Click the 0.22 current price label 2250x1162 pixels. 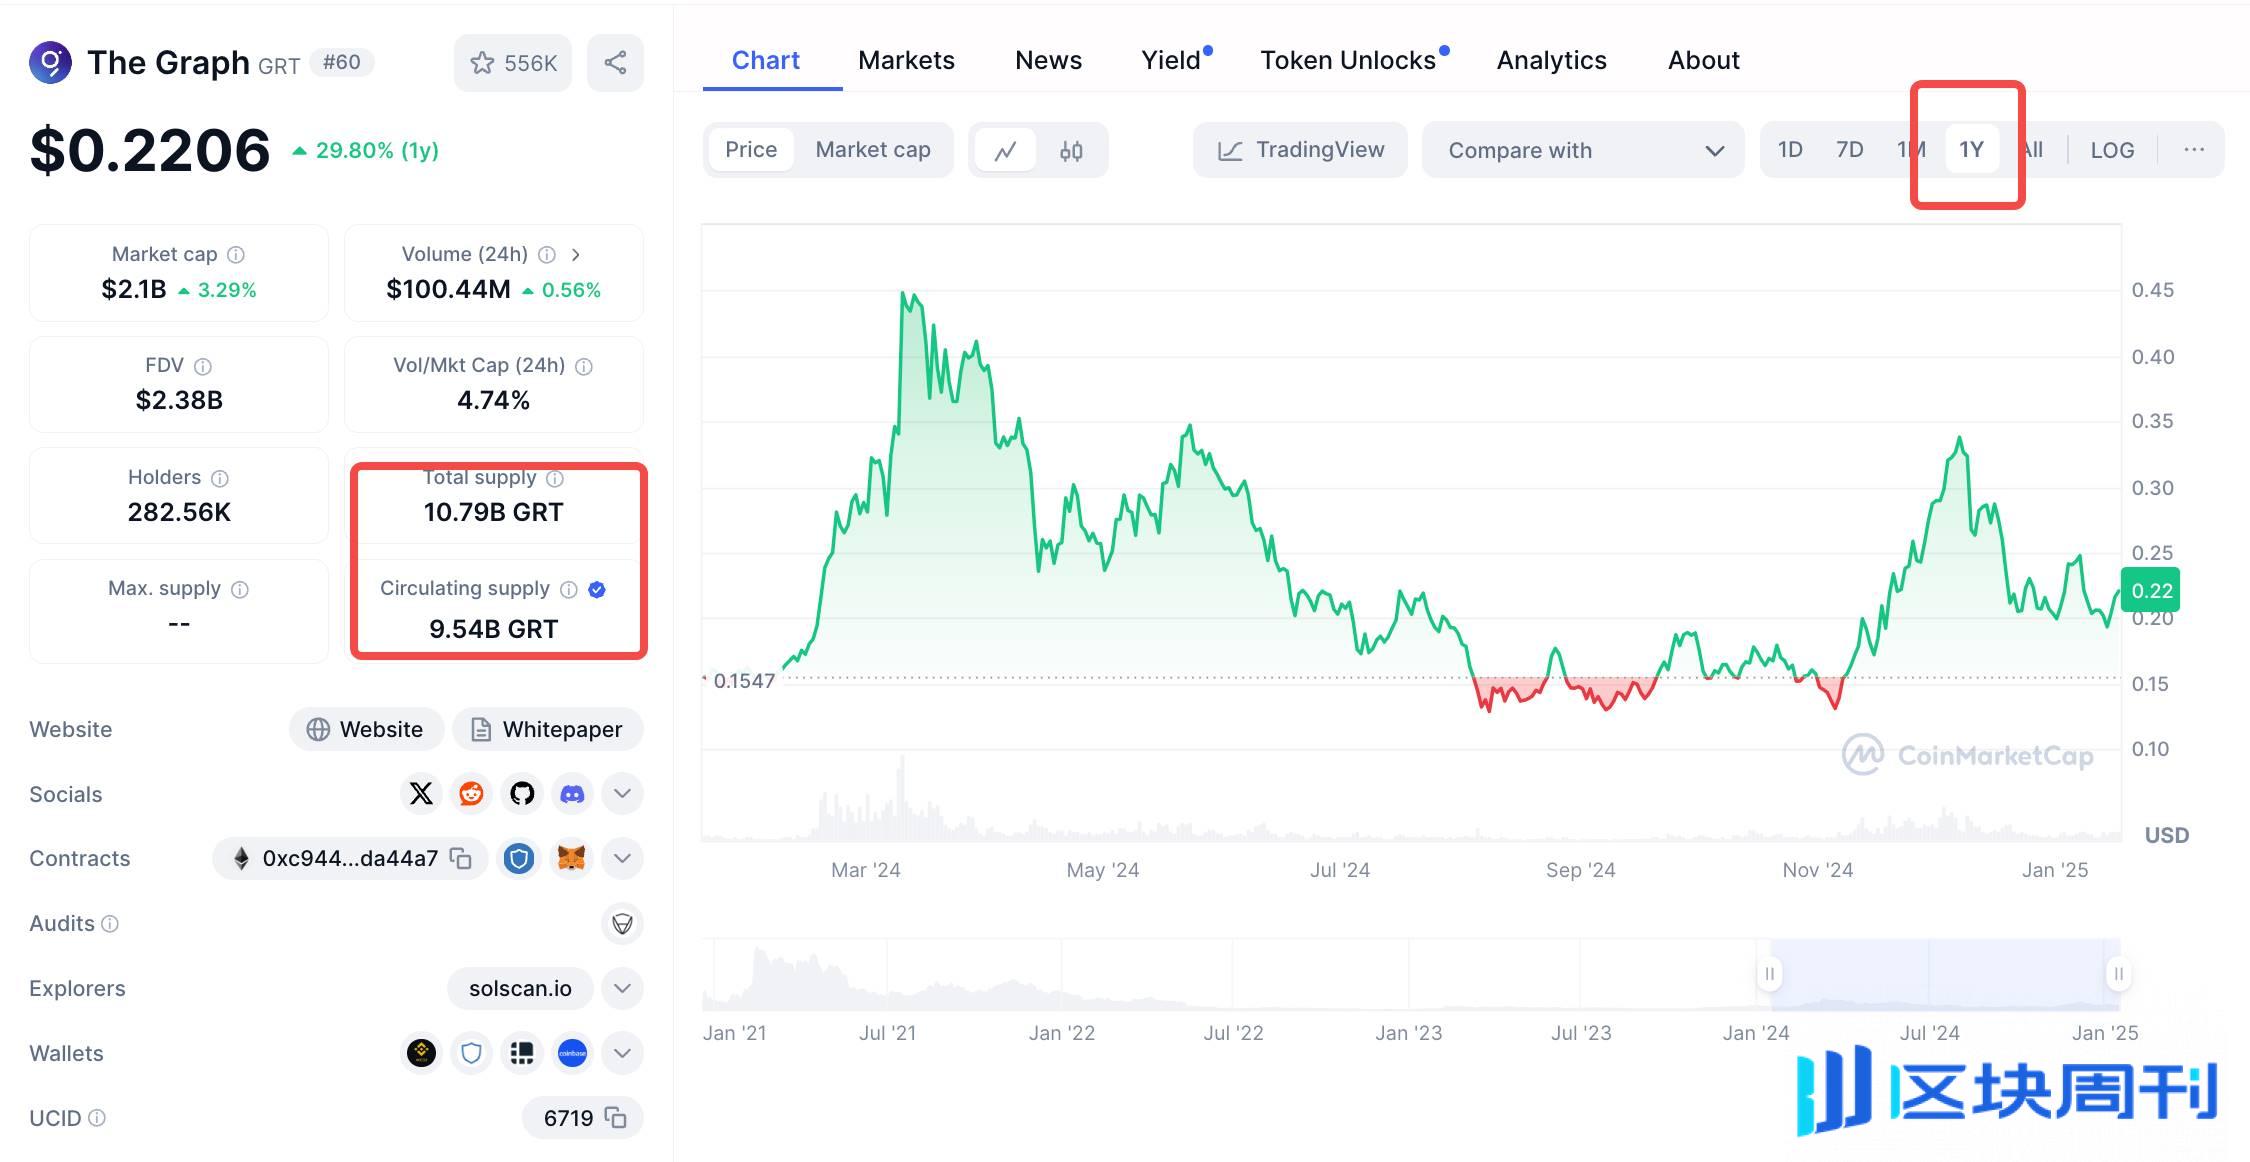point(2151,591)
